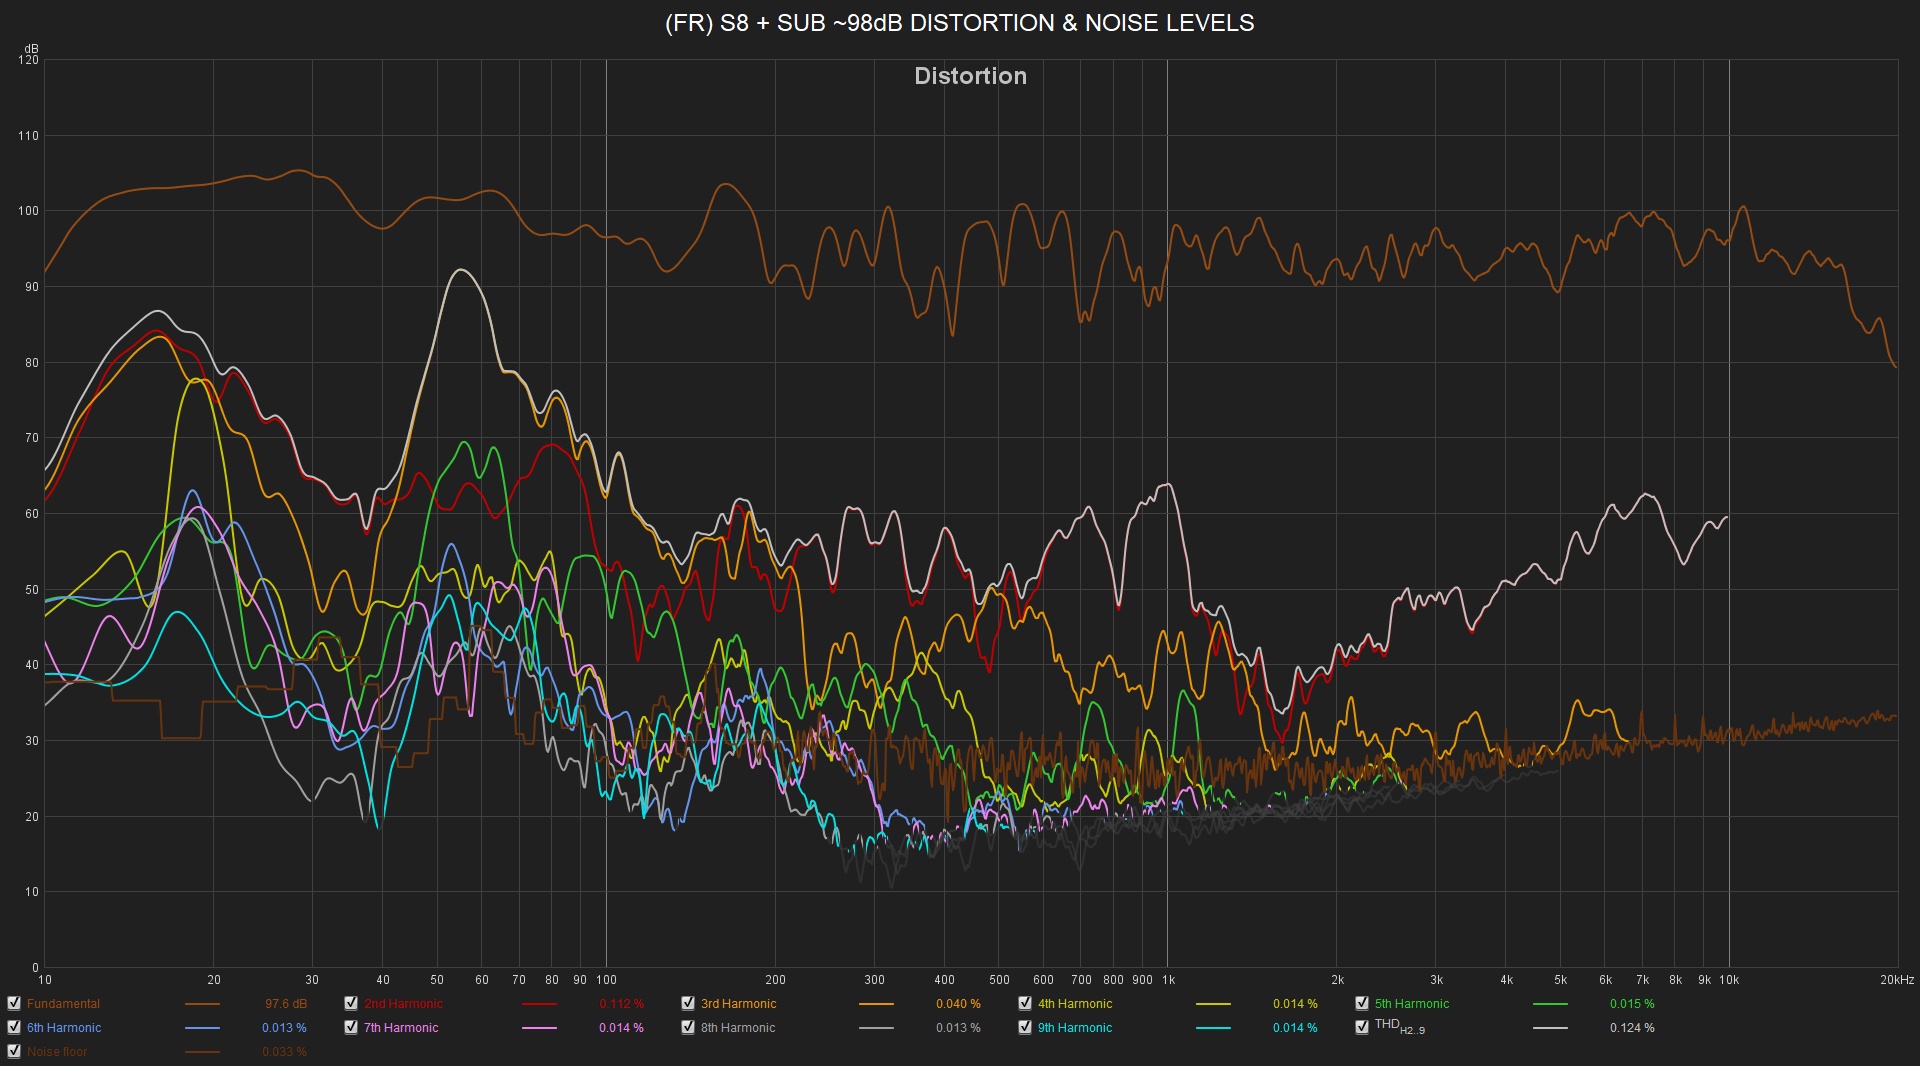Click the 6th Harmonic legend label
The image size is (1920, 1066).
tap(64, 1028)
